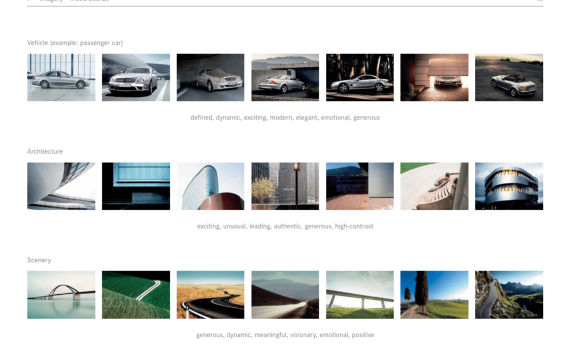Image resolution: width=570 pixels, height=360 pixels.
Task: Click the green field with winding path thumbnail
Action: coord(136,295)
